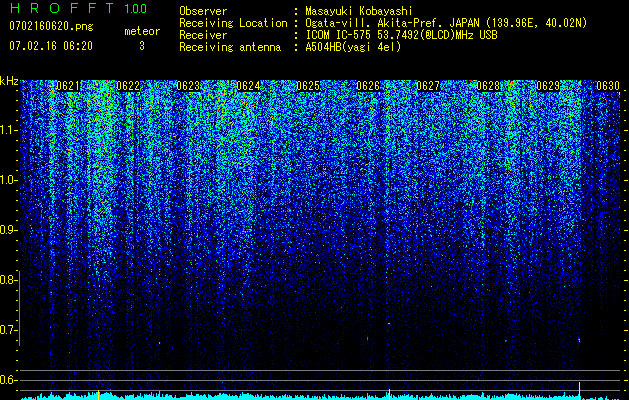Click the 0628 time marker
629x400 pixels.
coord(488,86)
